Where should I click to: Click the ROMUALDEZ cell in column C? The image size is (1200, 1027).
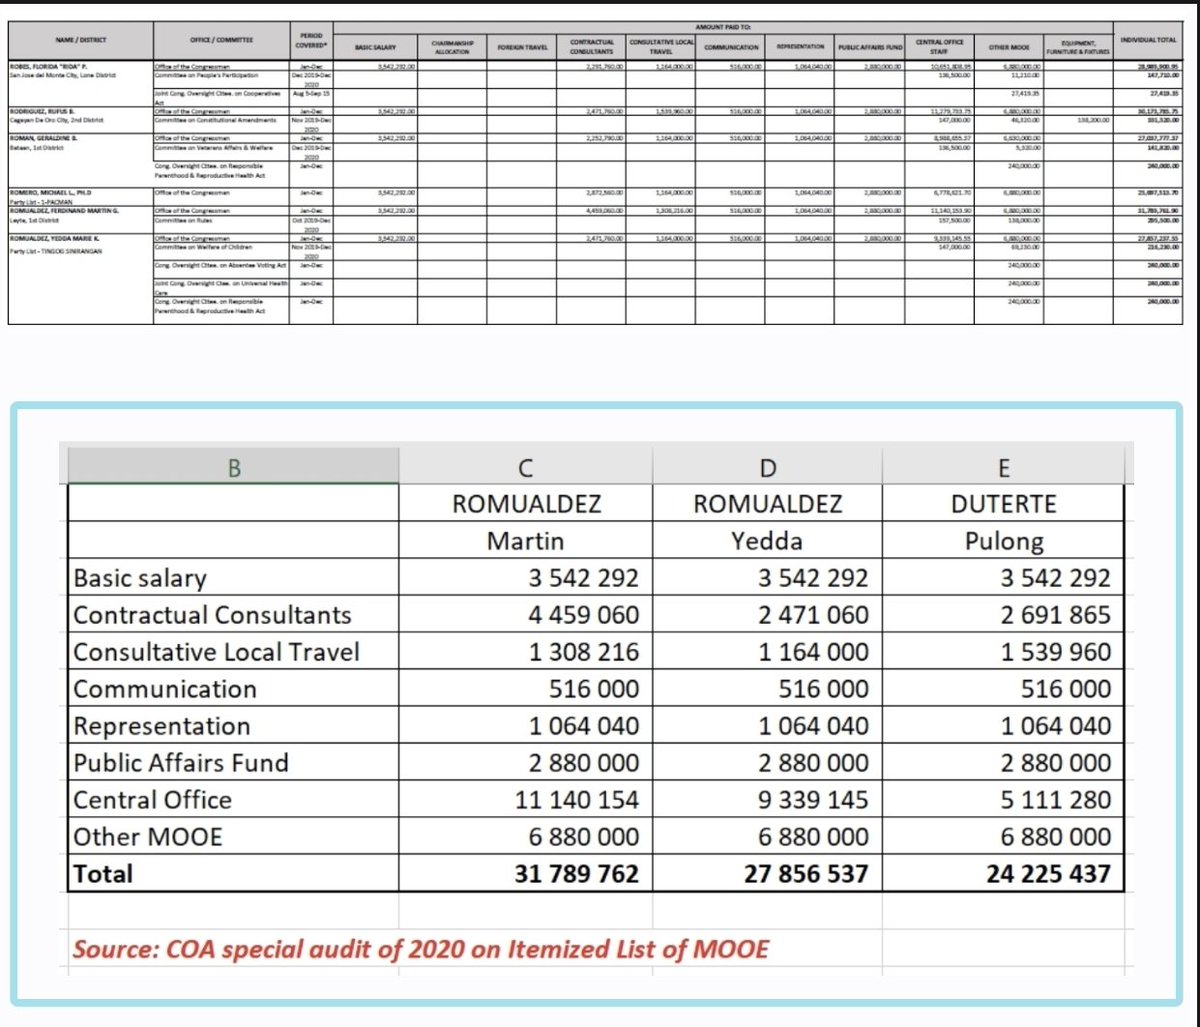point(527,504)
